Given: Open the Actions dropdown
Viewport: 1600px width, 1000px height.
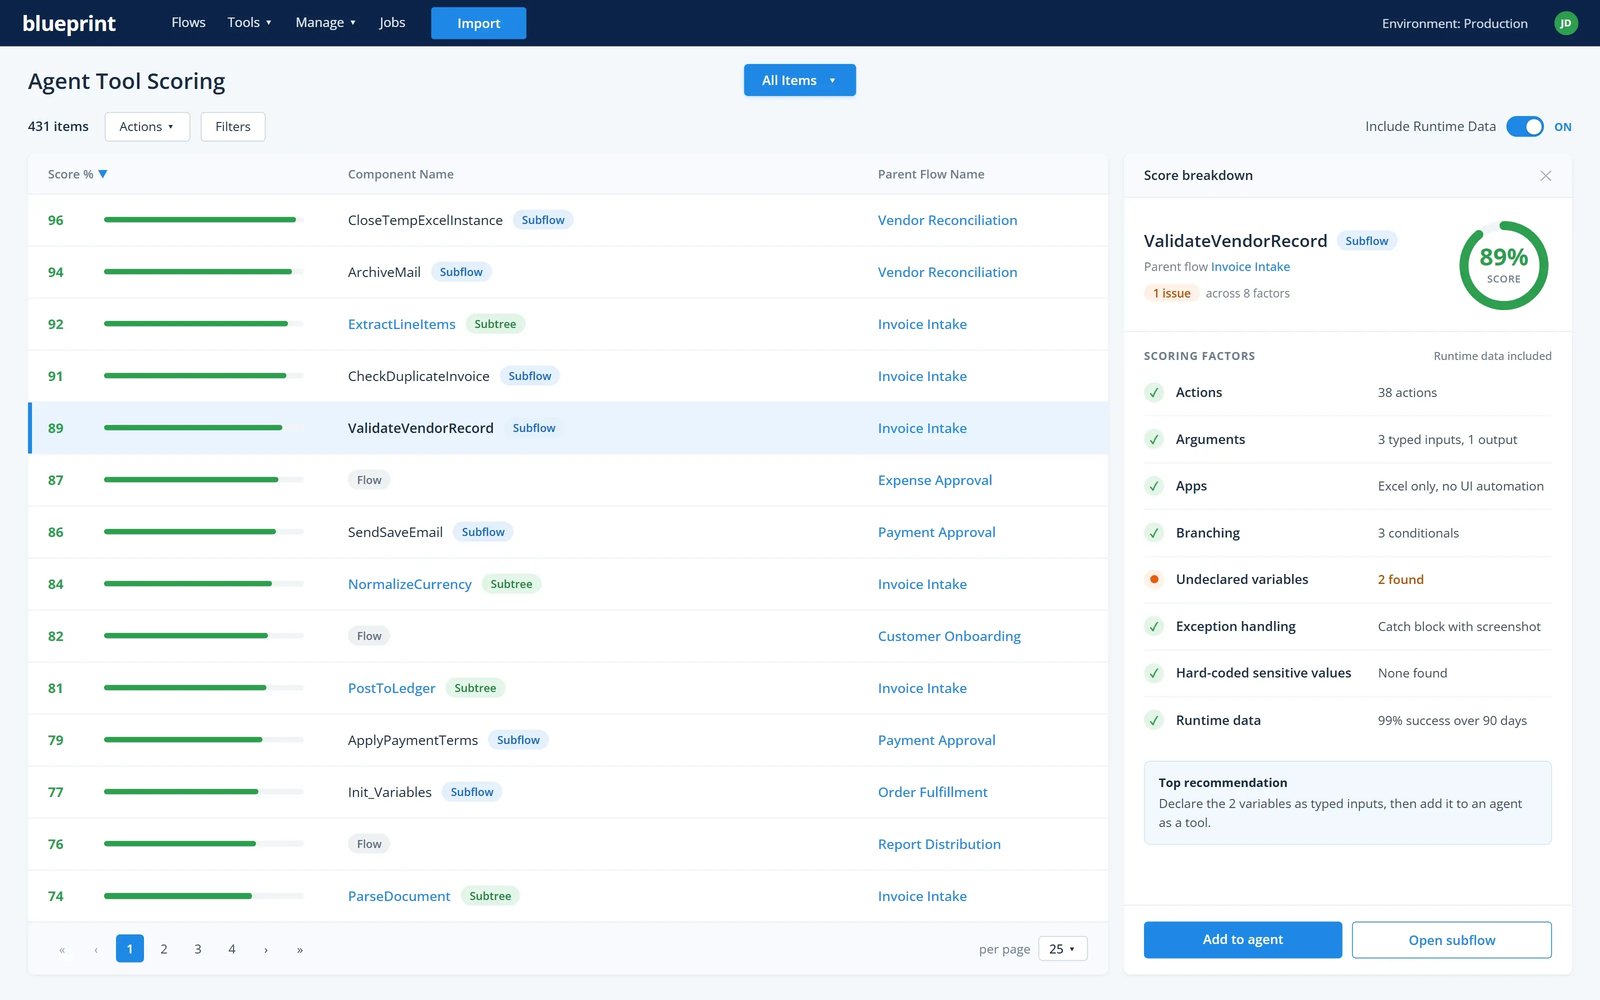Looking at the screenshot, I should click(x=147, y=126).
